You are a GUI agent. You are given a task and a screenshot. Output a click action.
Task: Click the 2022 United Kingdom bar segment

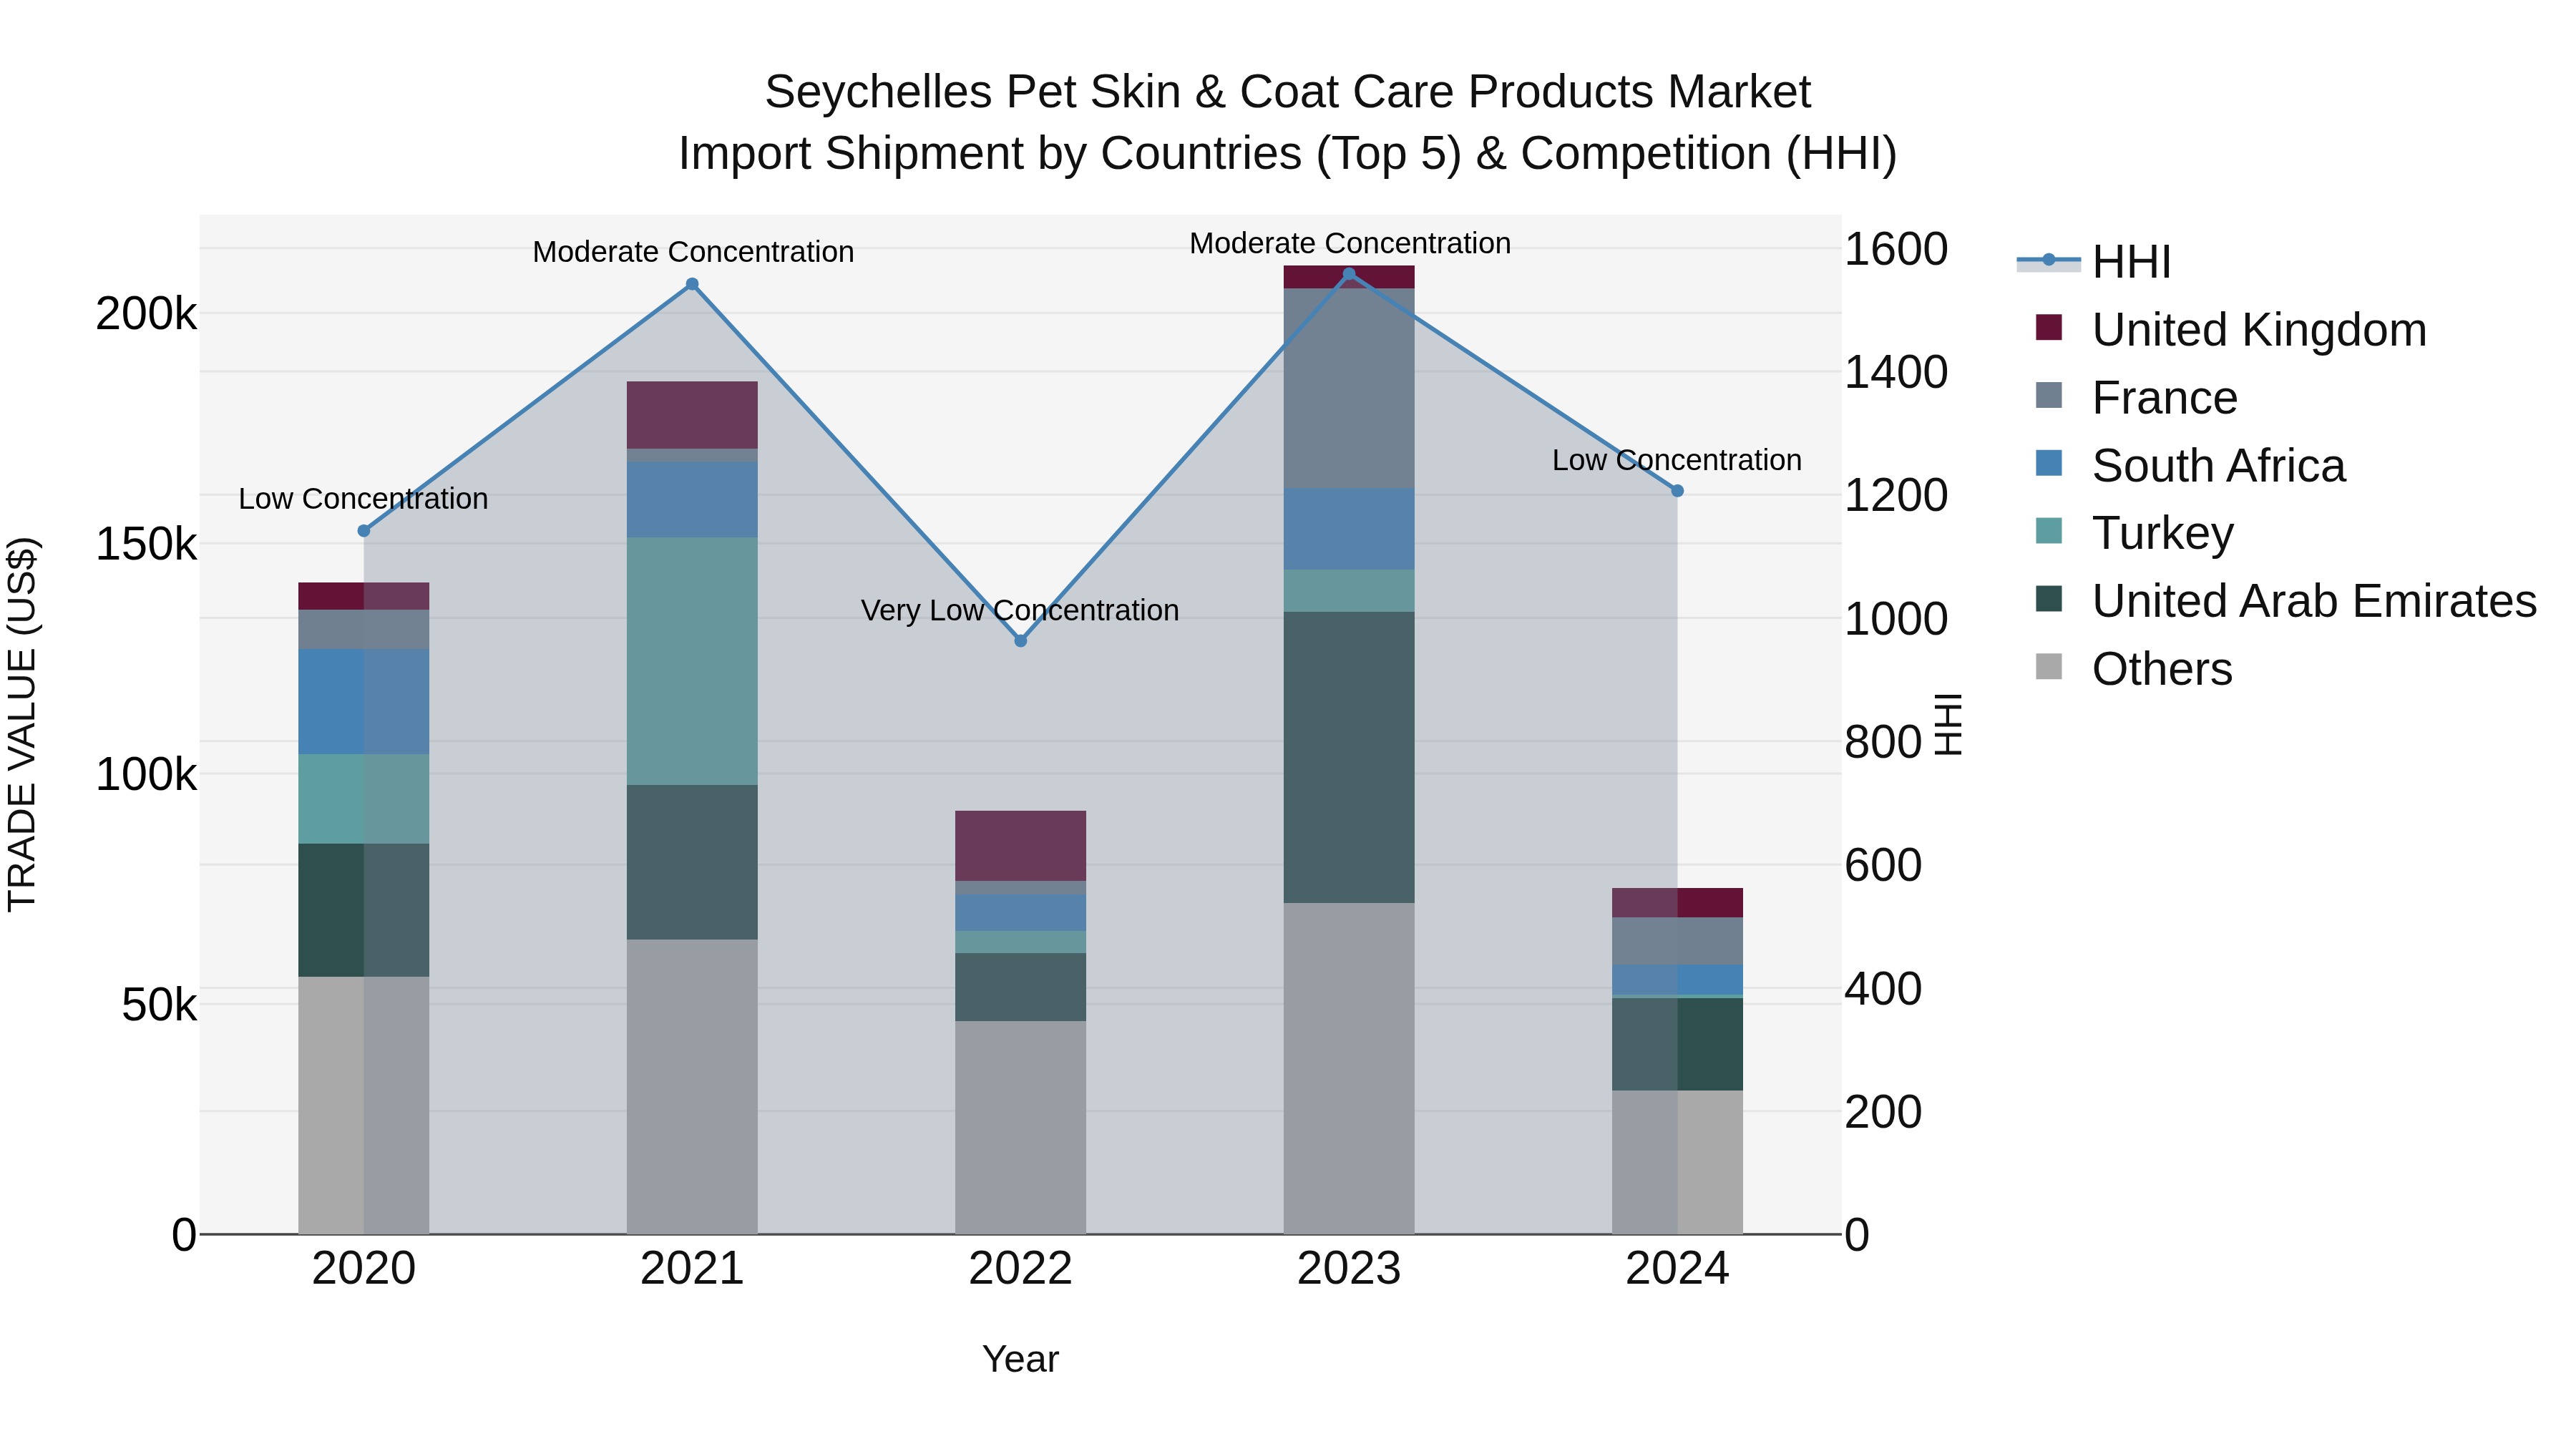[1021, 846]
